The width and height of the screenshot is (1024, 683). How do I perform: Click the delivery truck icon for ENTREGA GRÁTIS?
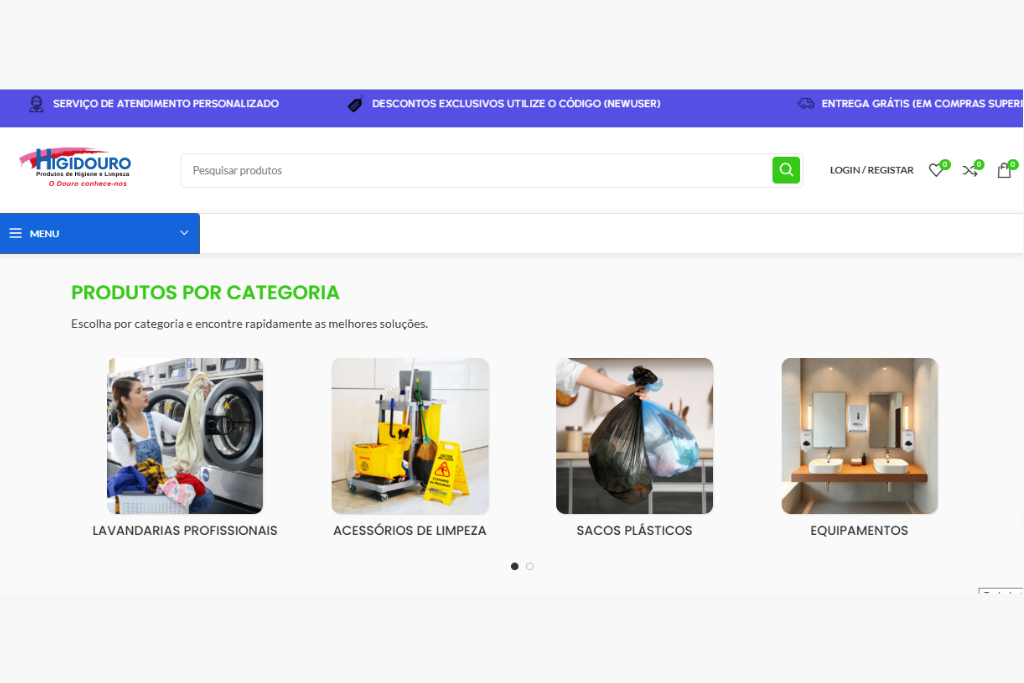(805, 104)
